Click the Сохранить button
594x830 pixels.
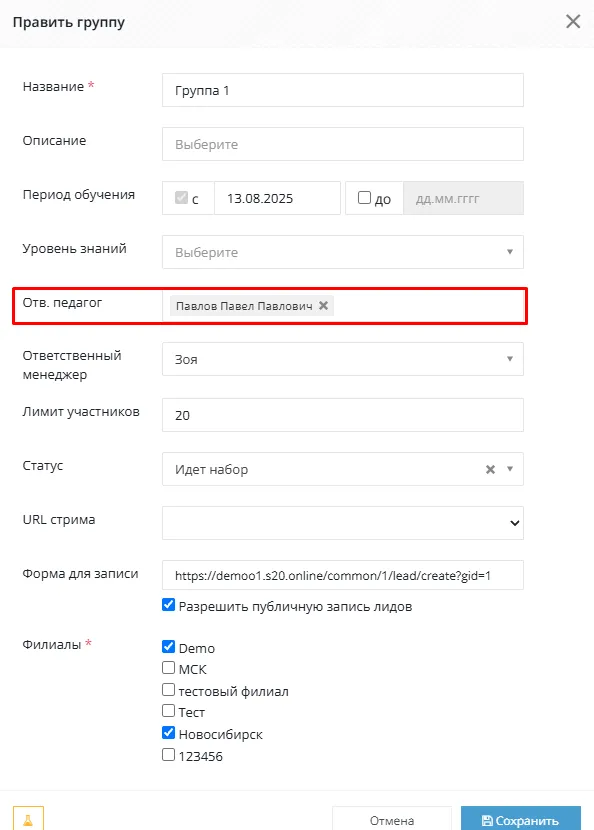521,819
